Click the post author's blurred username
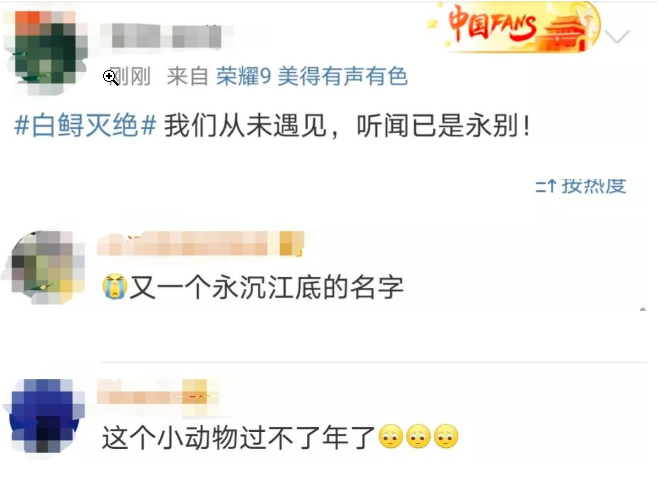657x492 pixels. [x=166, y=36]
